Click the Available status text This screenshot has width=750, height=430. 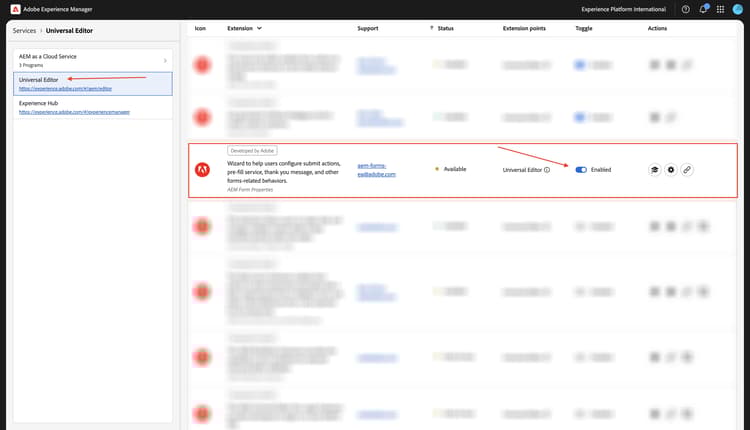click(454, 169)
